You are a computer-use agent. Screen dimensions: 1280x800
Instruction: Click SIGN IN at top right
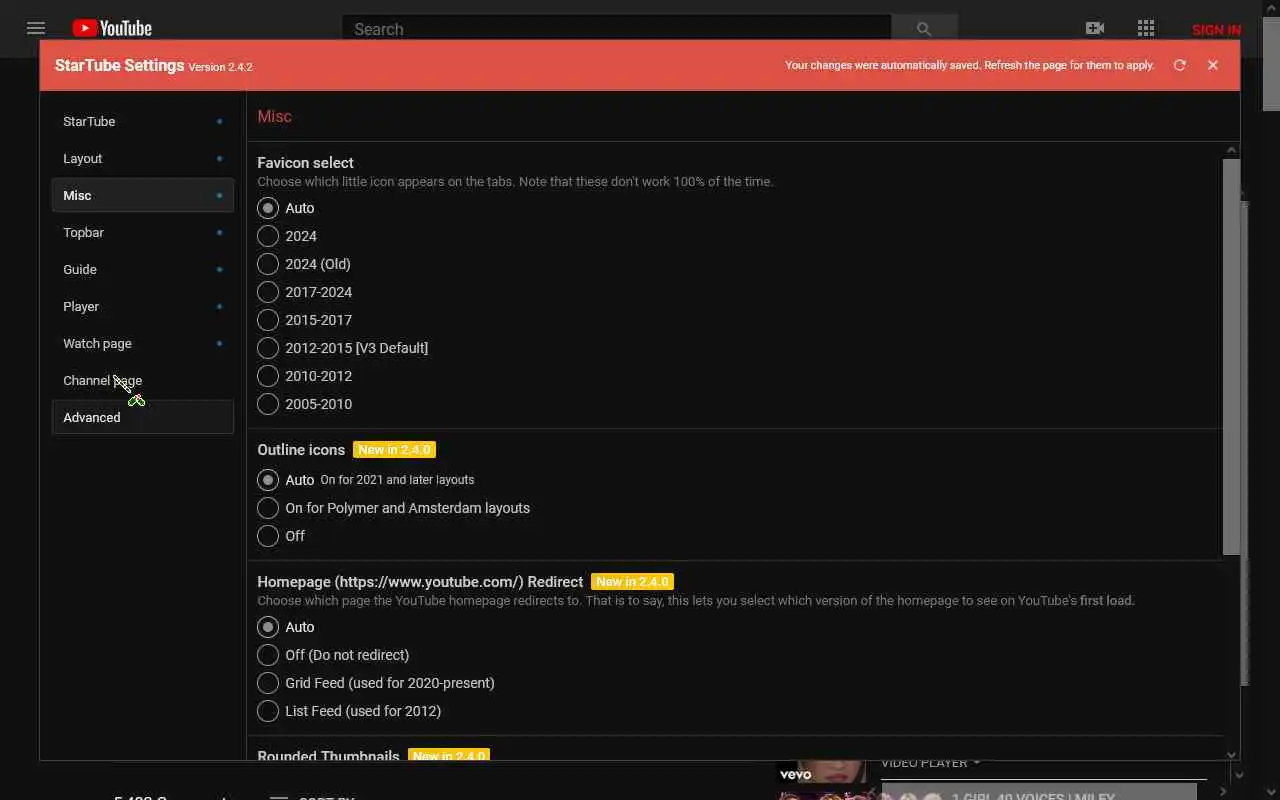(1216, 29)
